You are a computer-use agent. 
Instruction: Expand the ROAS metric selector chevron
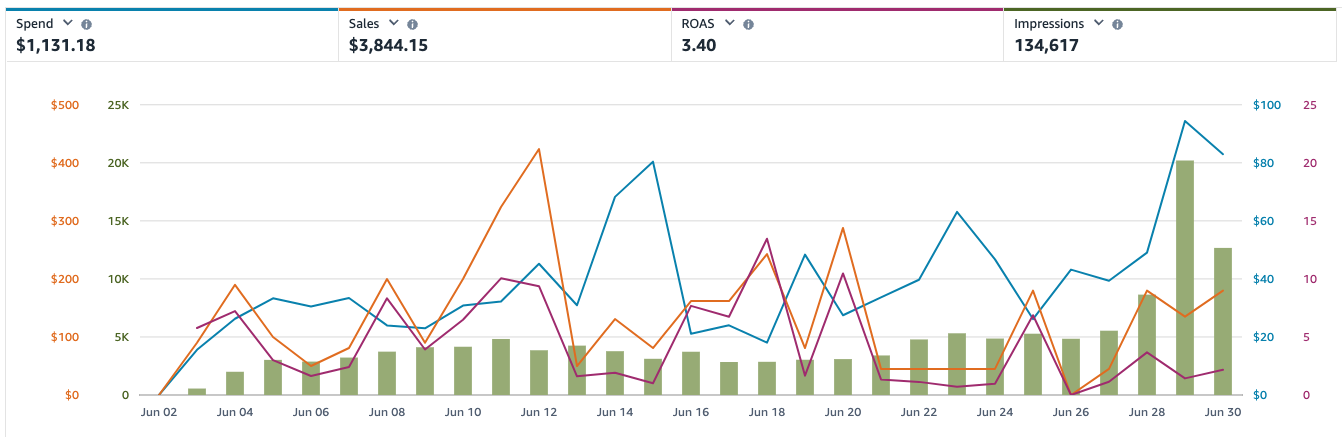point(729,23)
